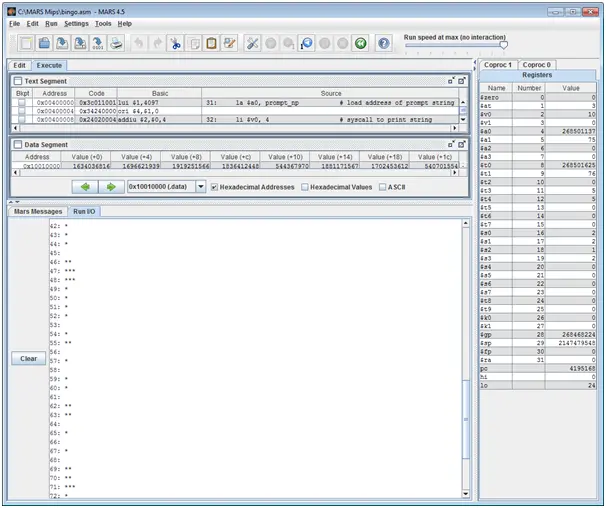Select the Run I/O tab
Screen dimensions: 606x508
coord(84,211)
